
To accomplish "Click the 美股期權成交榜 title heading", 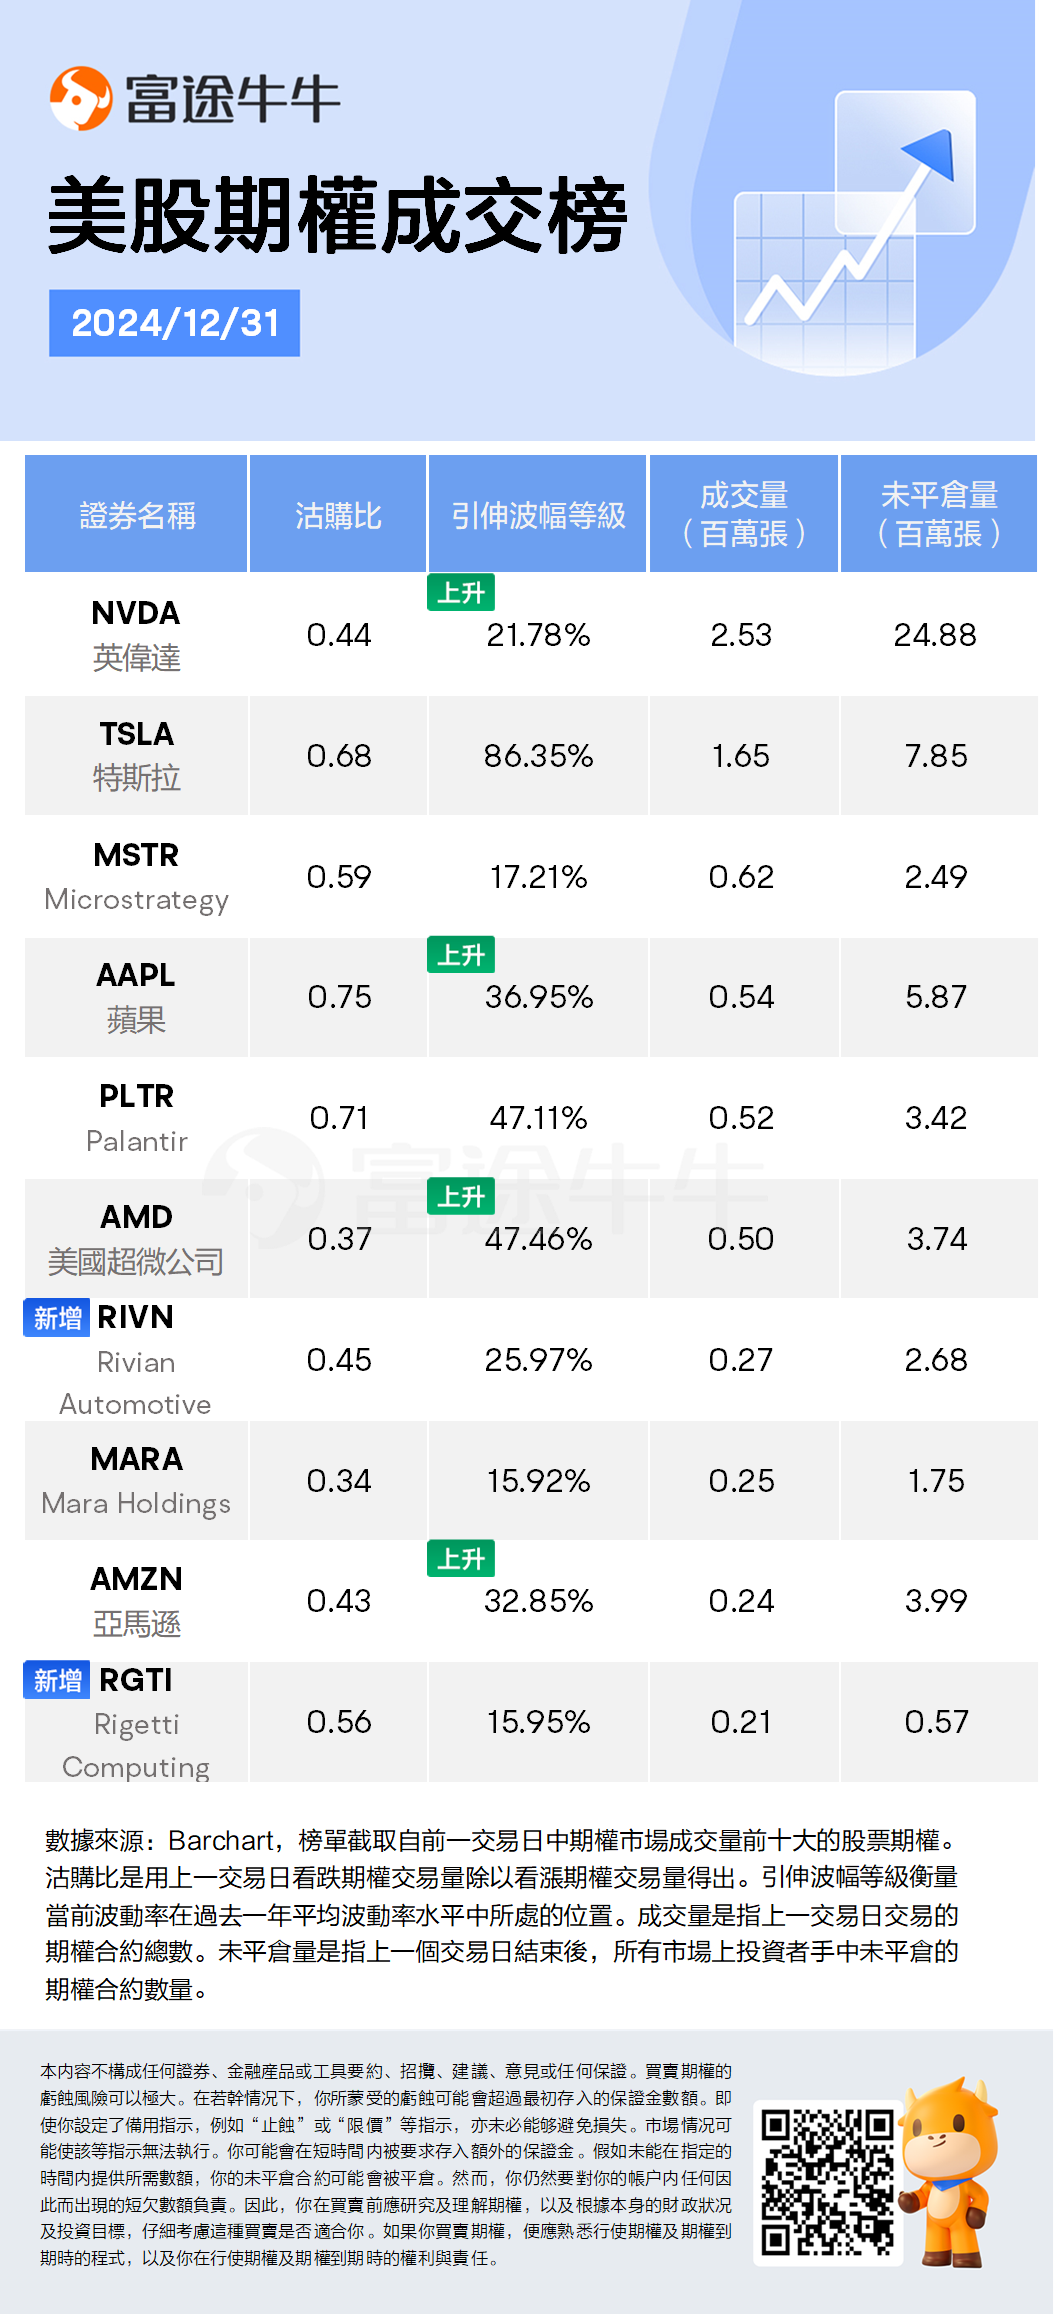I will (337, 215).
